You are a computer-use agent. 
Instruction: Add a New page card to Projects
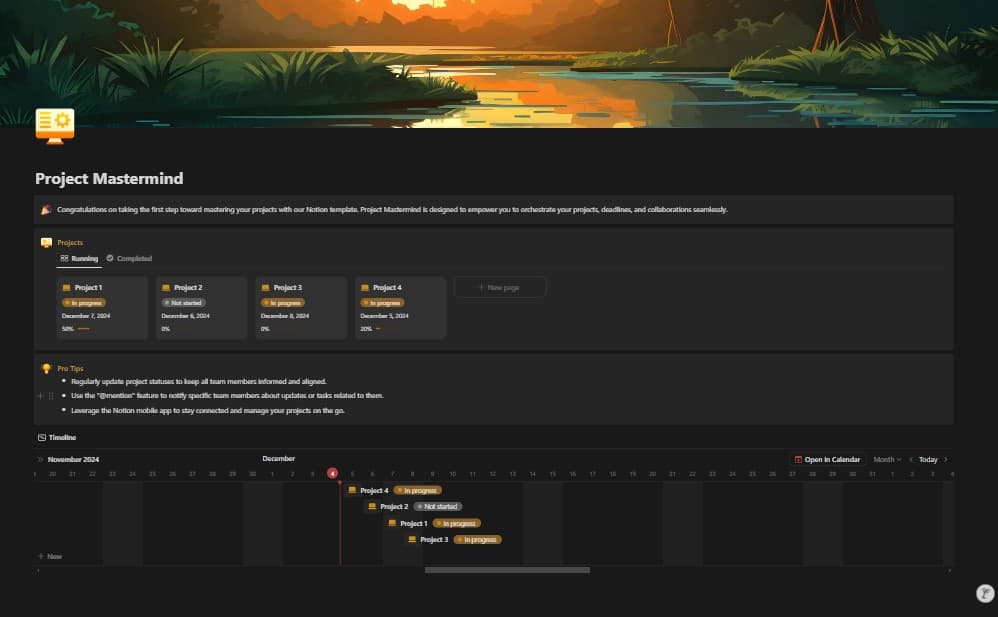[500, 287]
